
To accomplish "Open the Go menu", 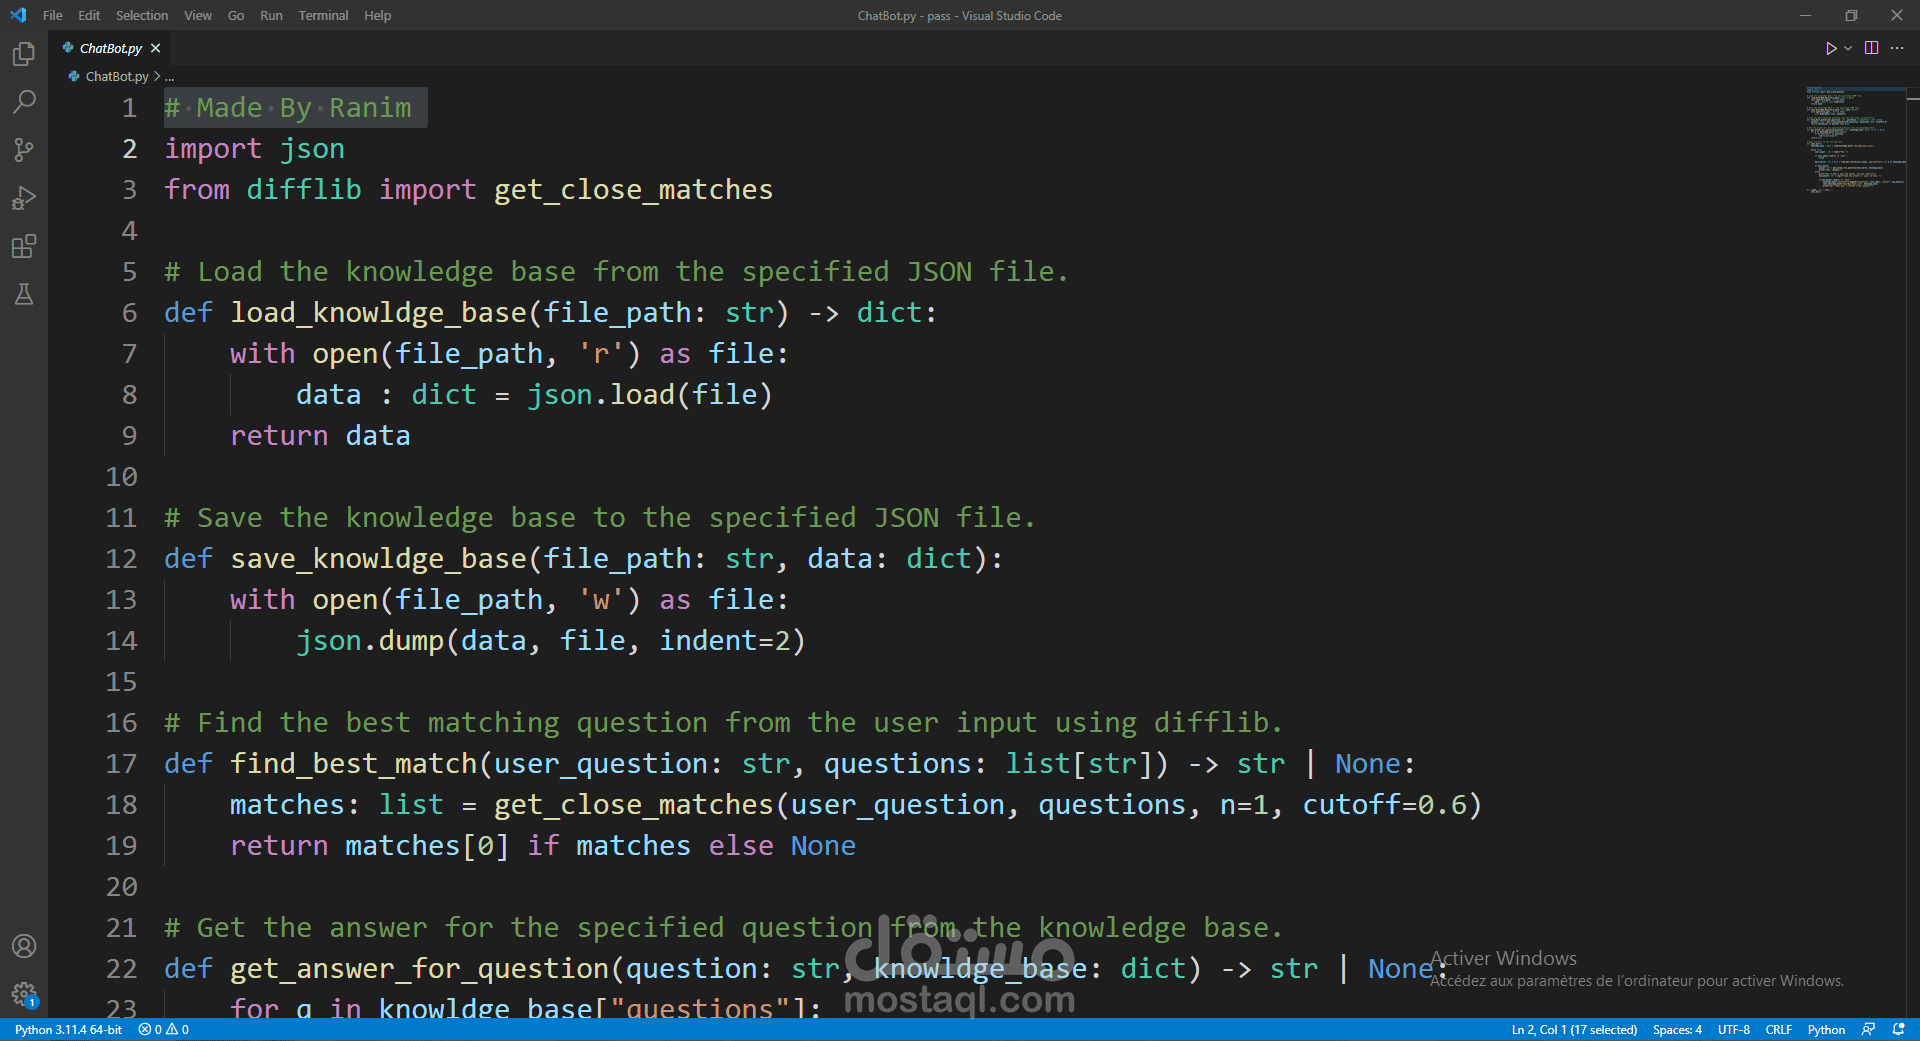I will [236, 15].
